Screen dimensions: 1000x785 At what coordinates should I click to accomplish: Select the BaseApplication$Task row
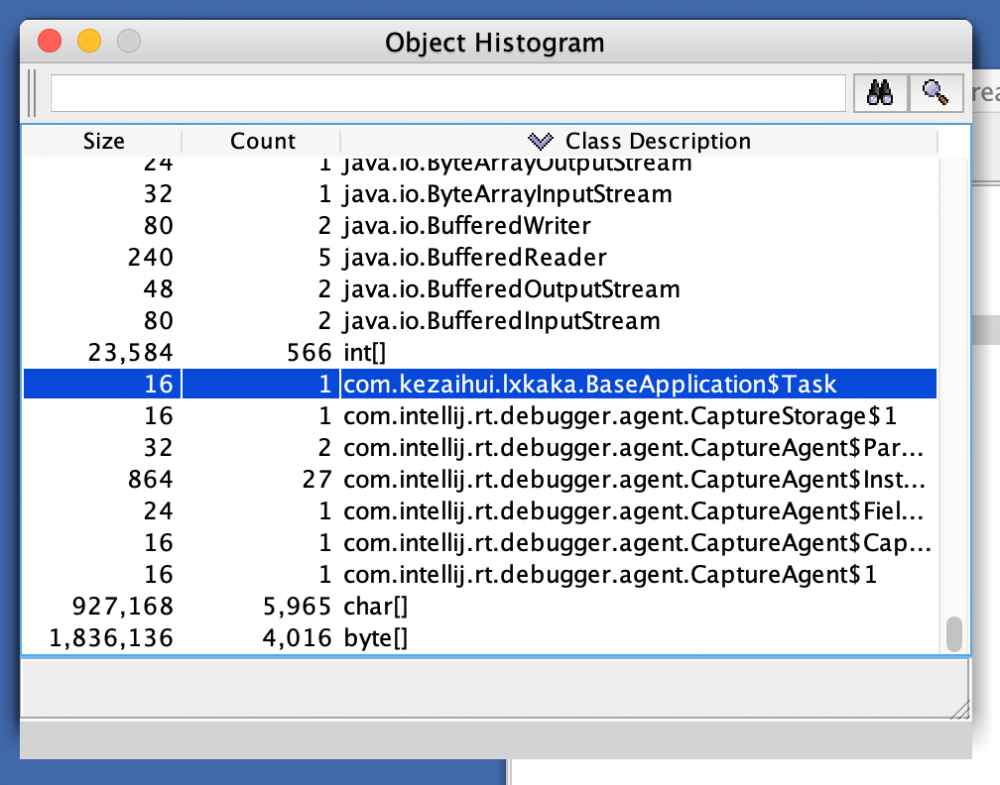[480, 384]
